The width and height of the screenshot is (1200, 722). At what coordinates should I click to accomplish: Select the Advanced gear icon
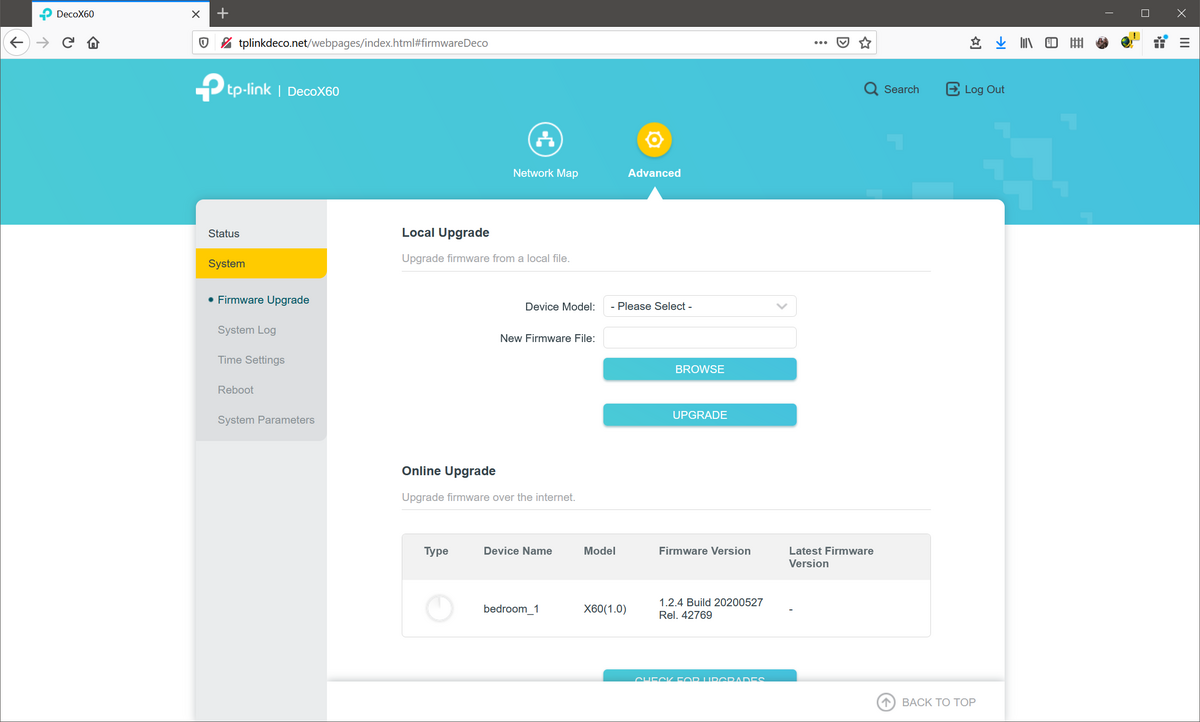654,141
